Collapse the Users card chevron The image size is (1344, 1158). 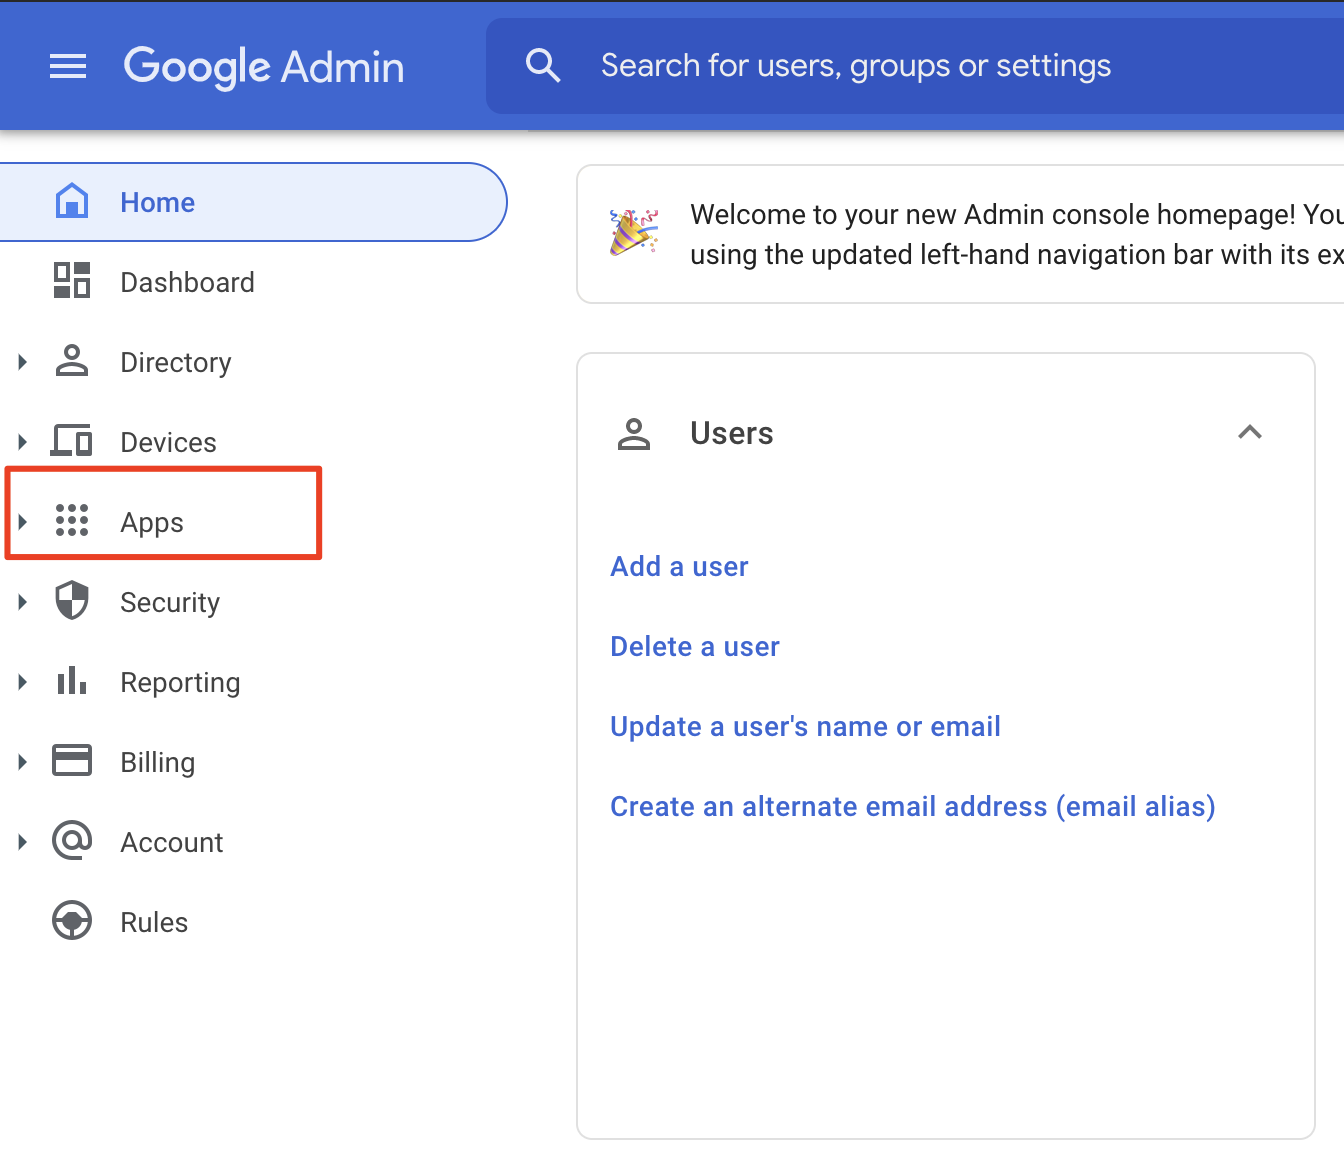[x=1250, y=432]
